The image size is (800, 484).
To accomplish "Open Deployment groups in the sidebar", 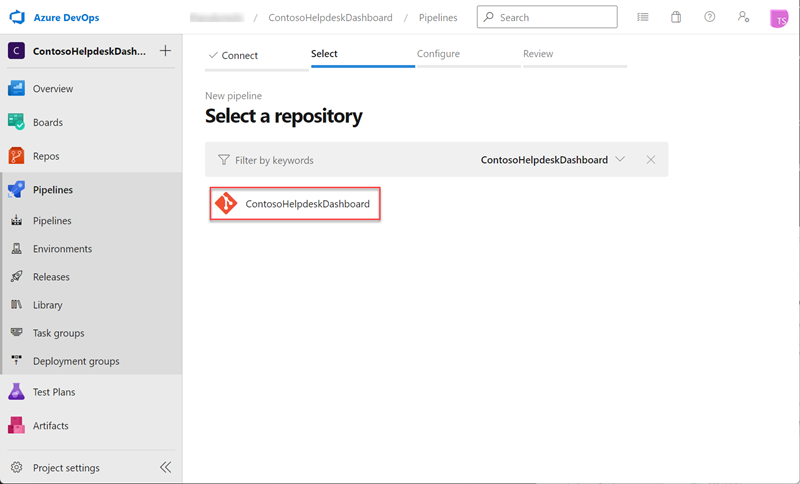I will (77, 361).
